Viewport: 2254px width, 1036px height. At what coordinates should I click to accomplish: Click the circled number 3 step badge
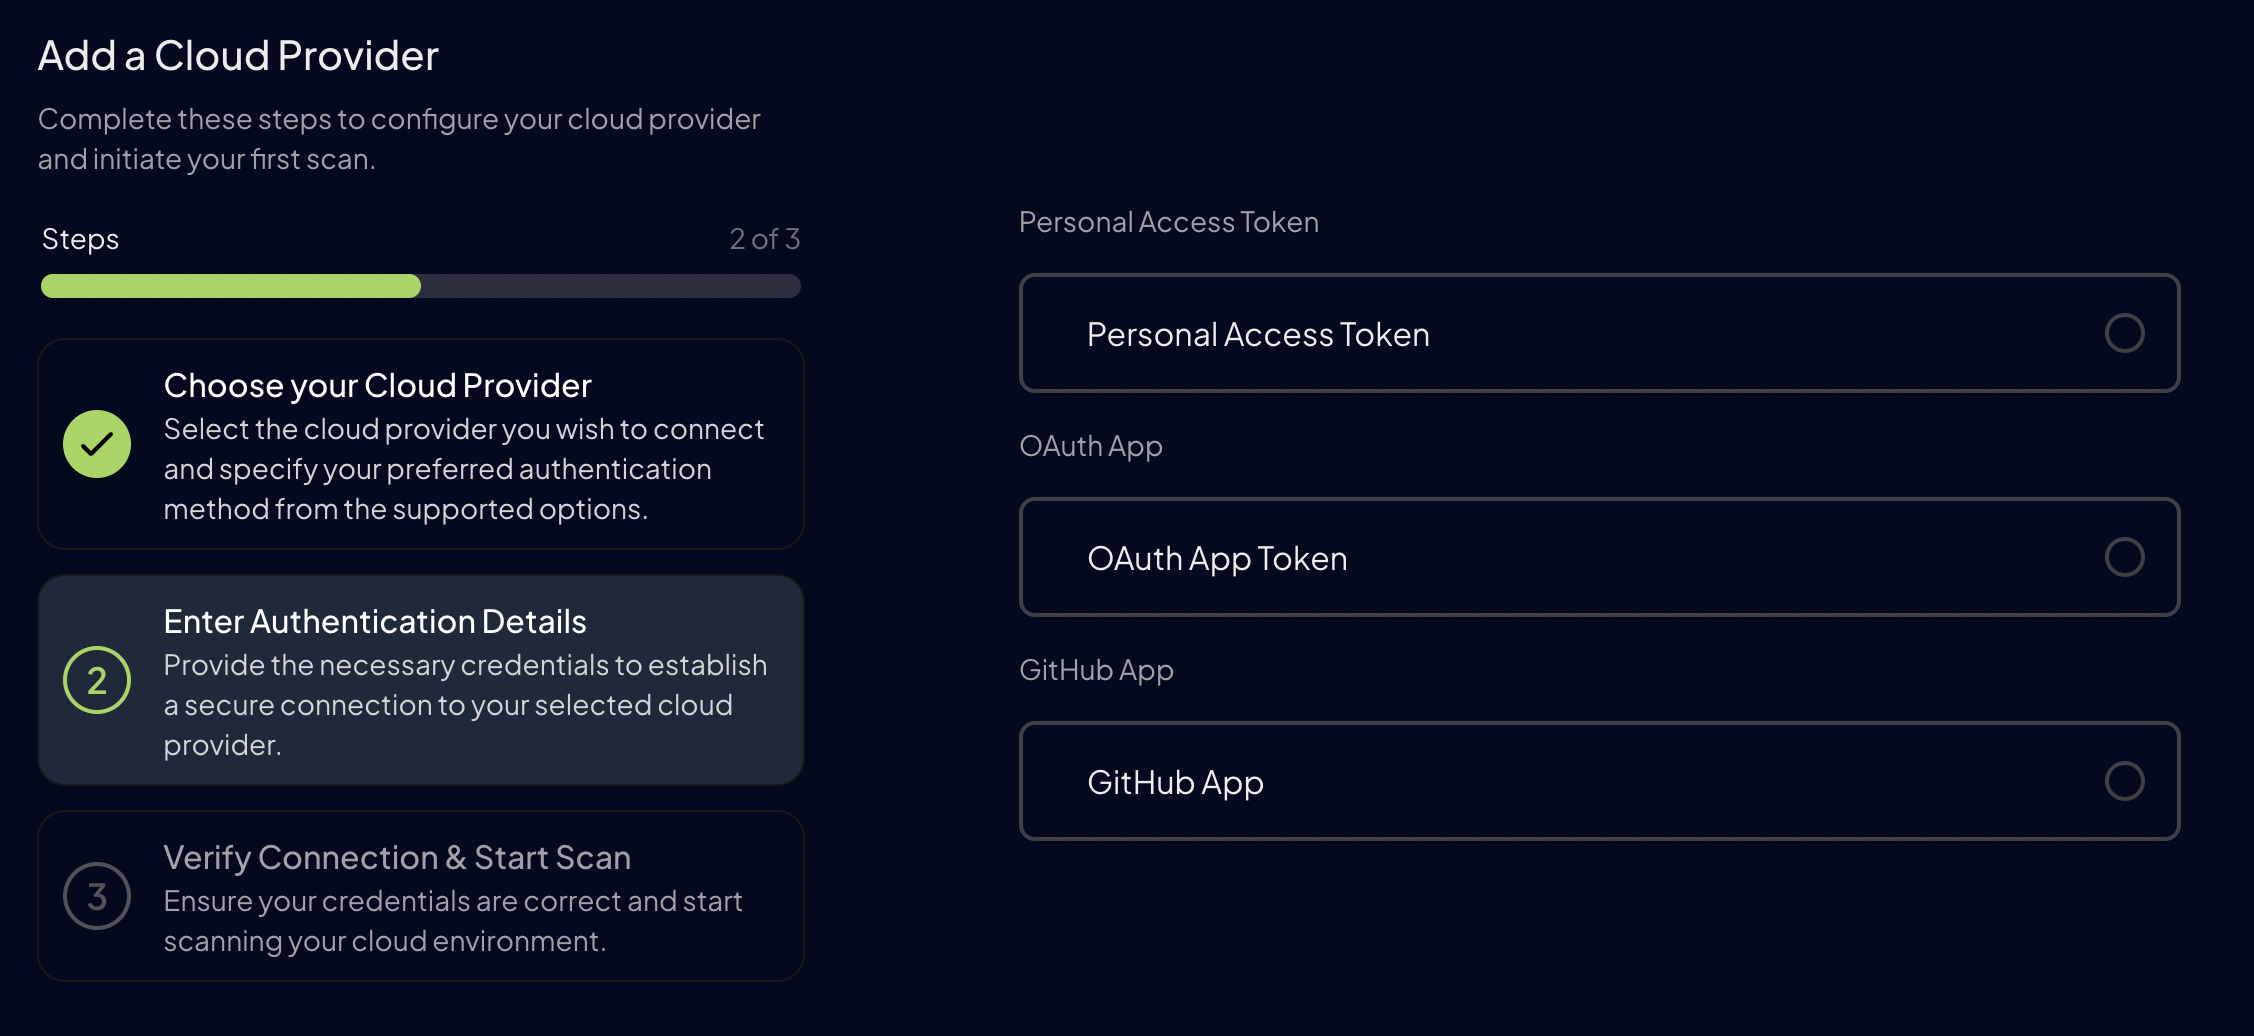click(96, 896)
